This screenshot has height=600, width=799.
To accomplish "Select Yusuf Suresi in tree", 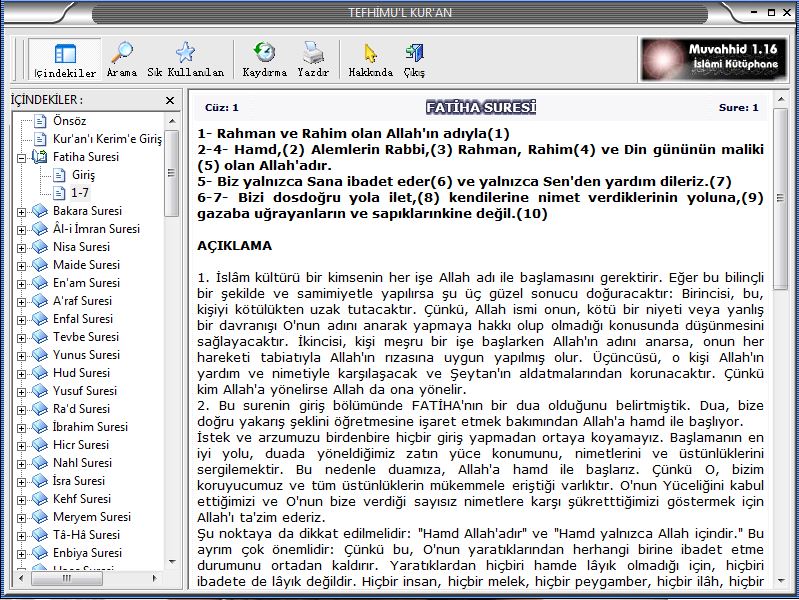I will (x=85, y=391).
